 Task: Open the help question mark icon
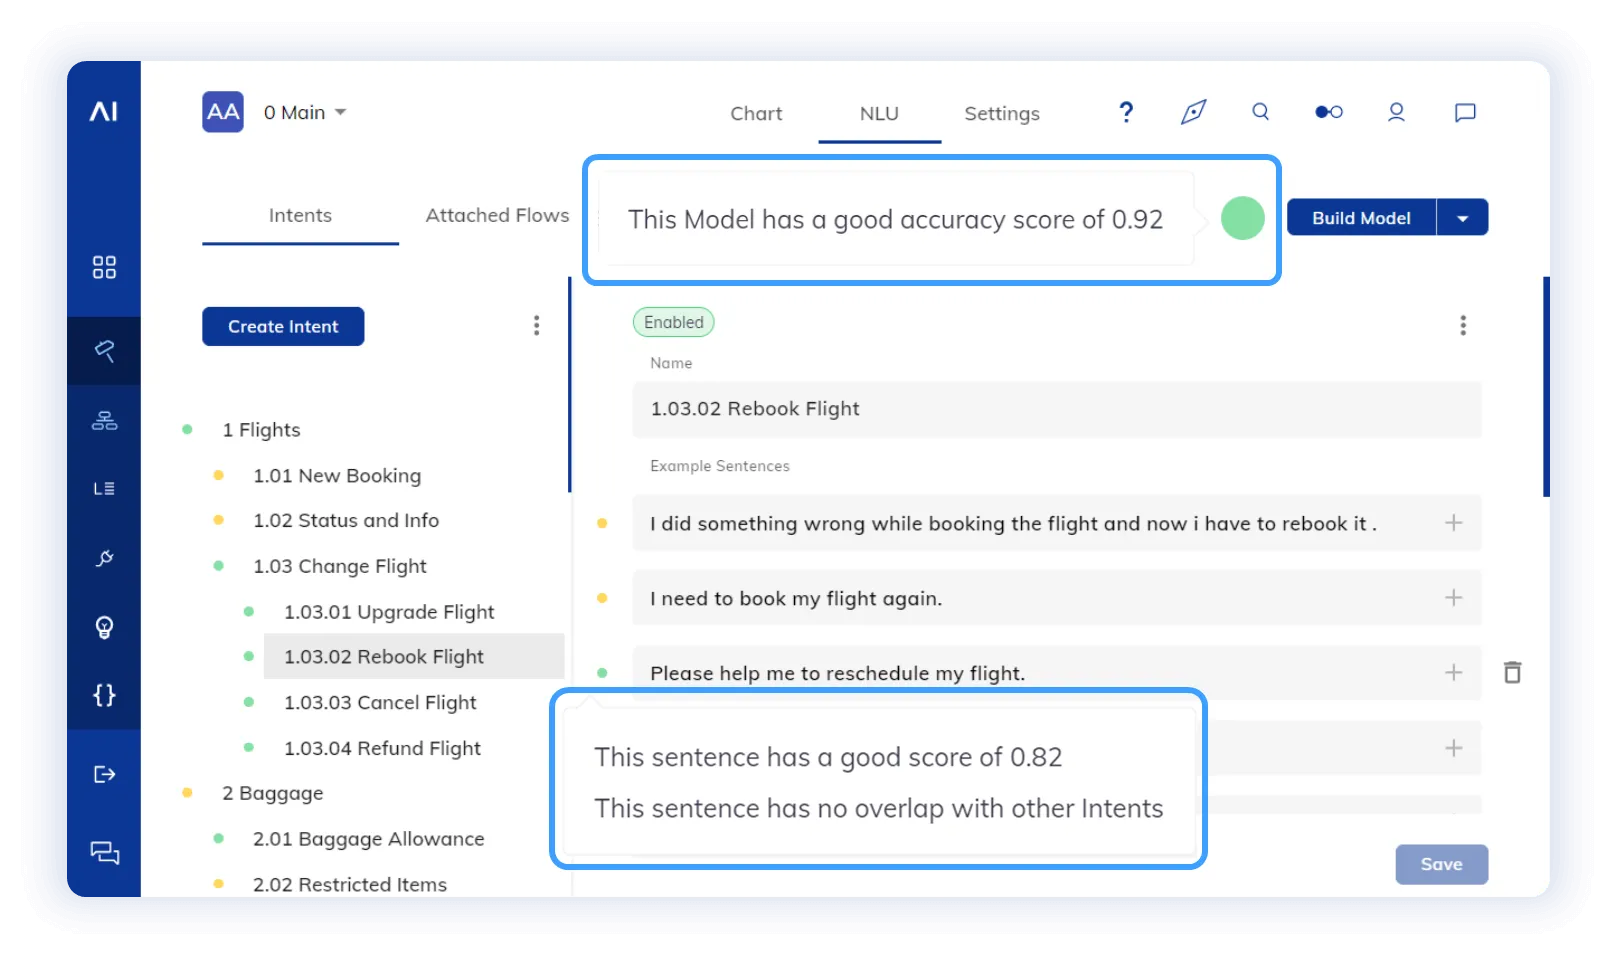click(x=1126, y=112)
